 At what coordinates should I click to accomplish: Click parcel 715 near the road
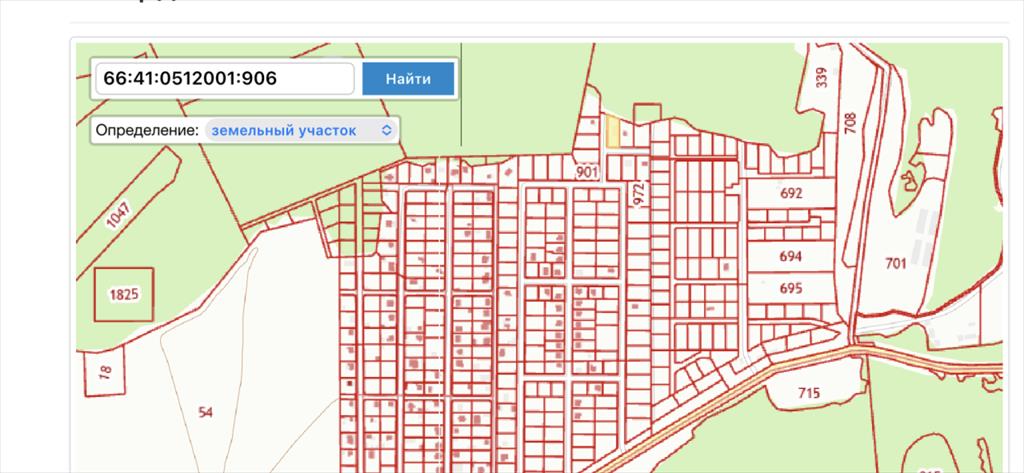(x=810, y=393)
